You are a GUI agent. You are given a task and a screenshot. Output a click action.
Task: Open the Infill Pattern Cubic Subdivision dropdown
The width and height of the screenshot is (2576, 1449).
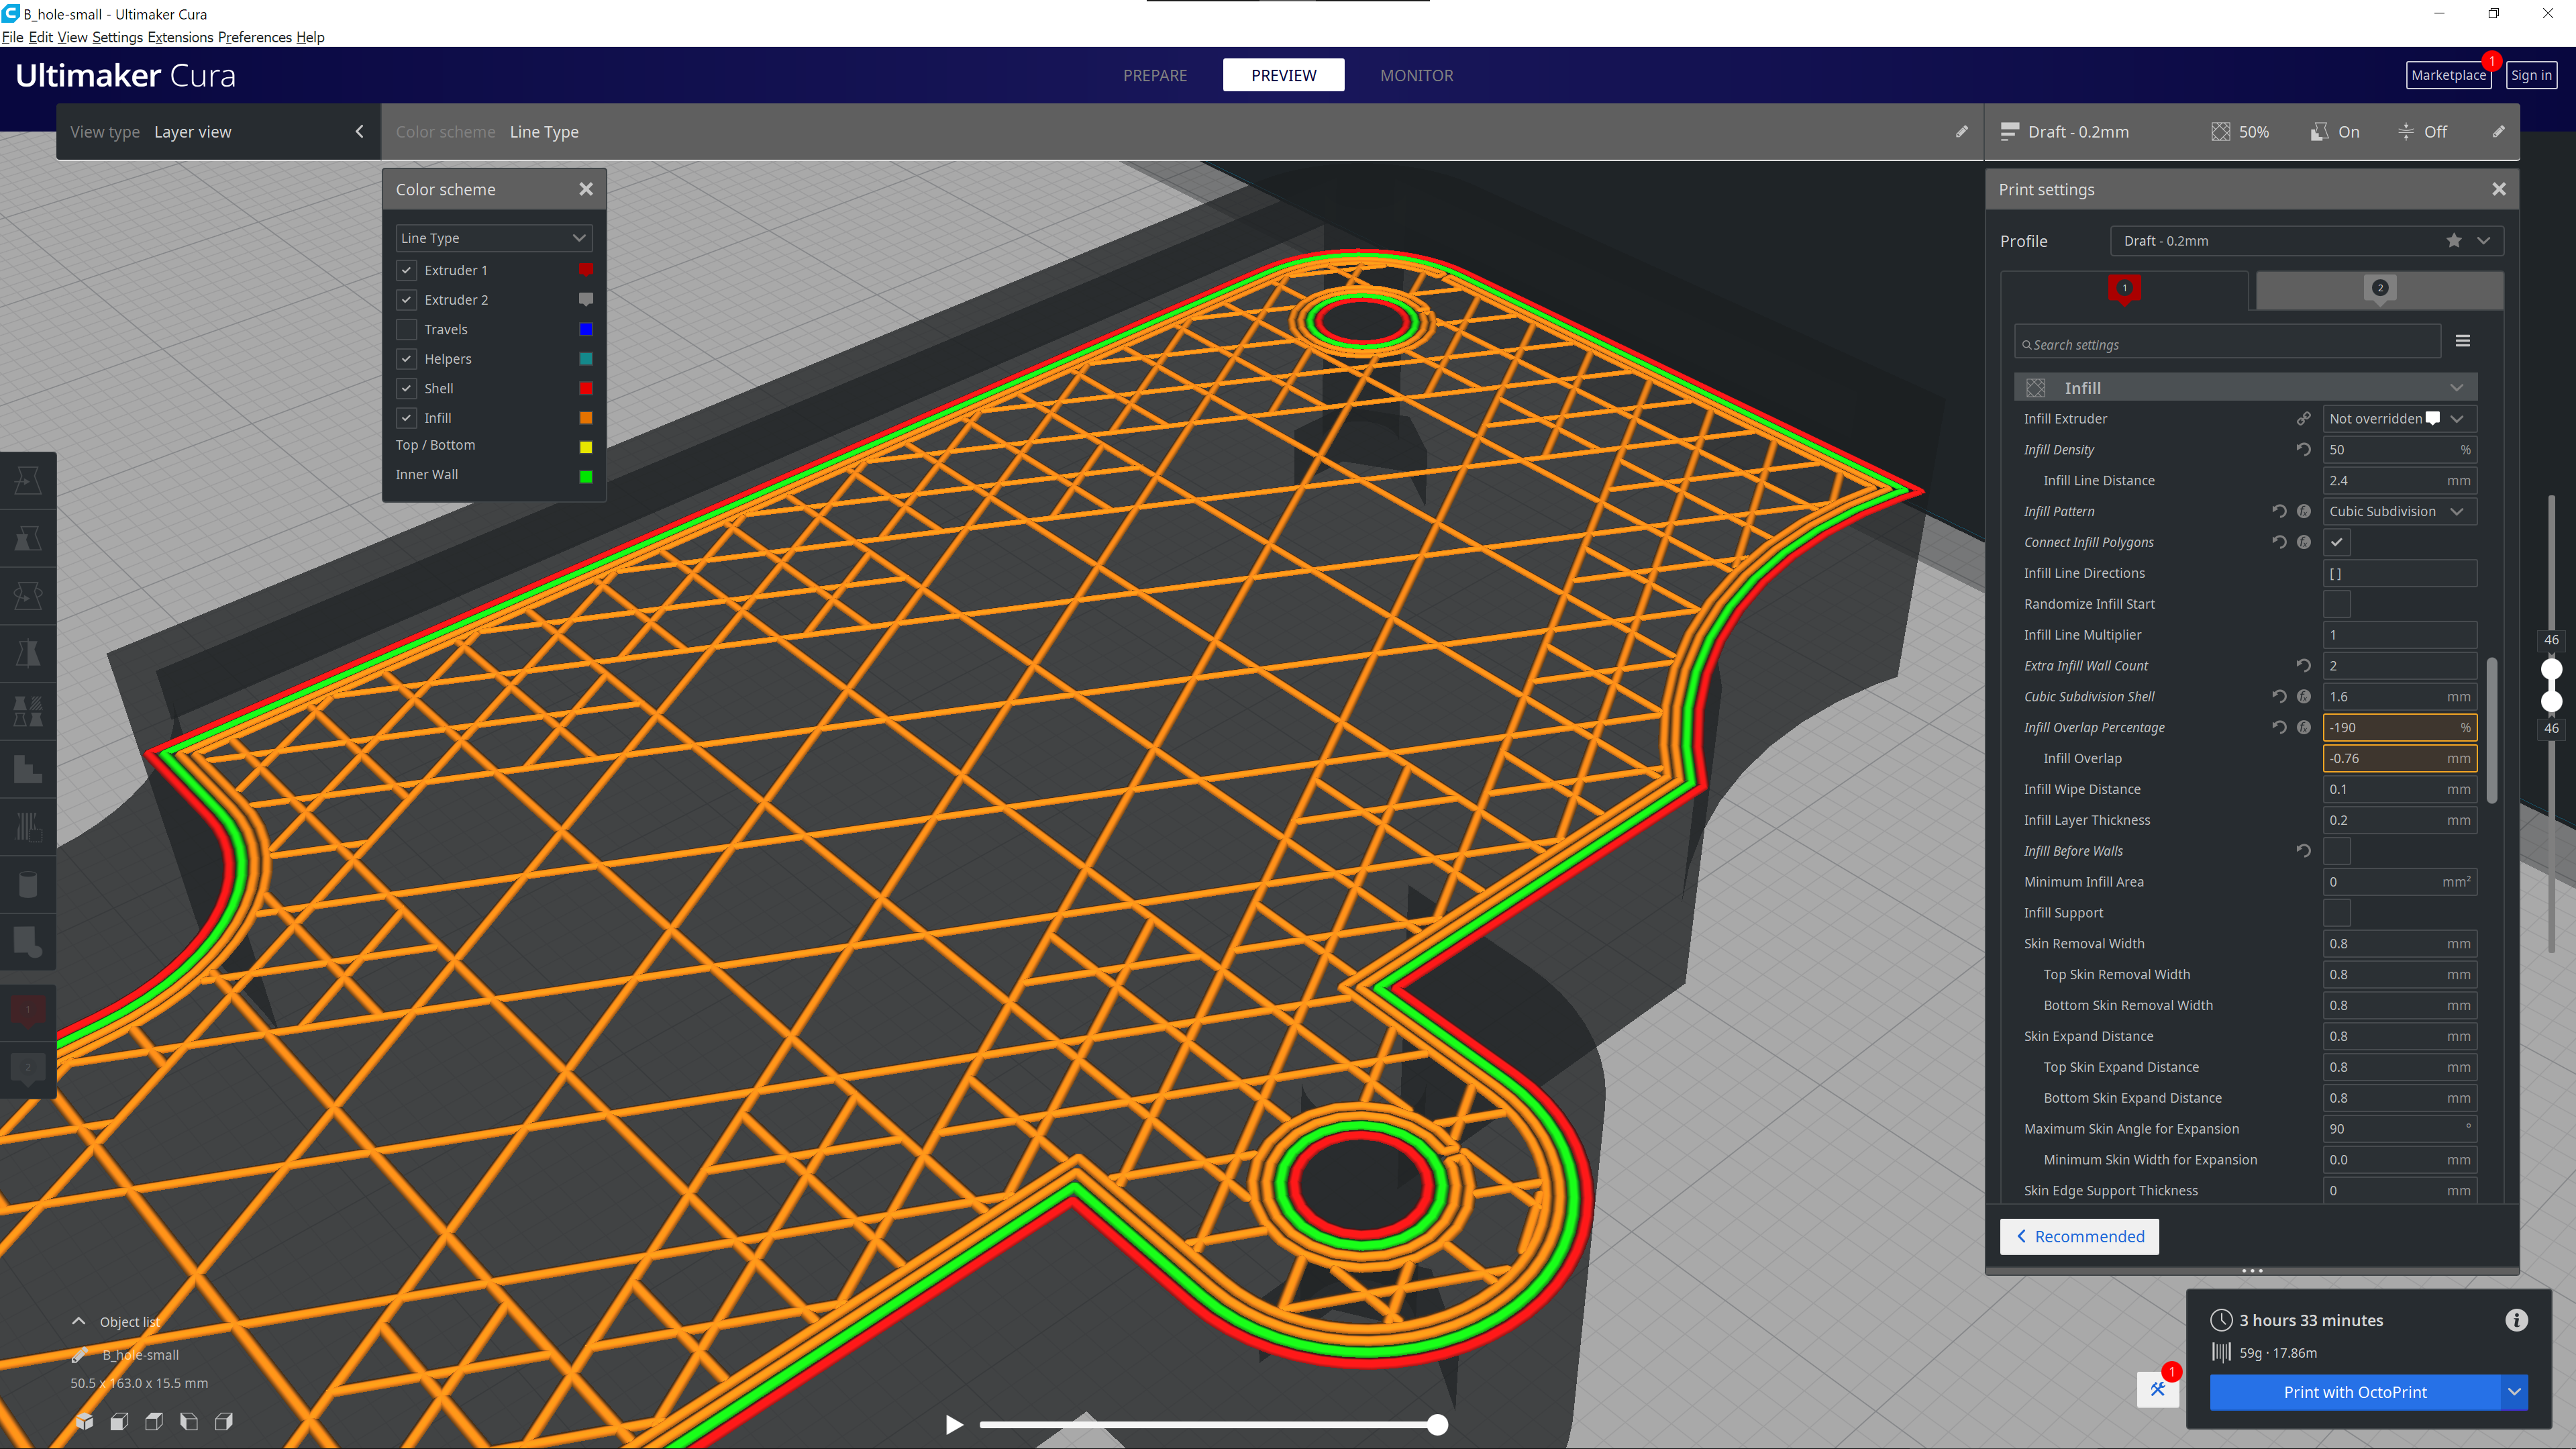tap(2399, 511)
